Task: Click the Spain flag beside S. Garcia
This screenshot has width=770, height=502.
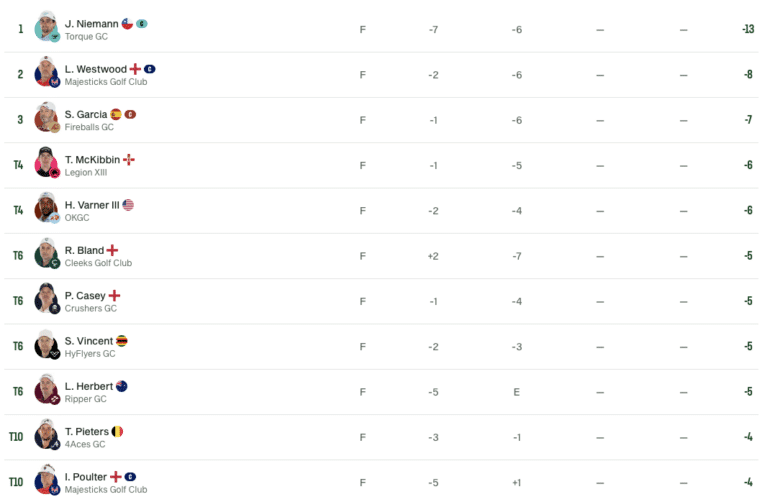Action: click(116, 114)
